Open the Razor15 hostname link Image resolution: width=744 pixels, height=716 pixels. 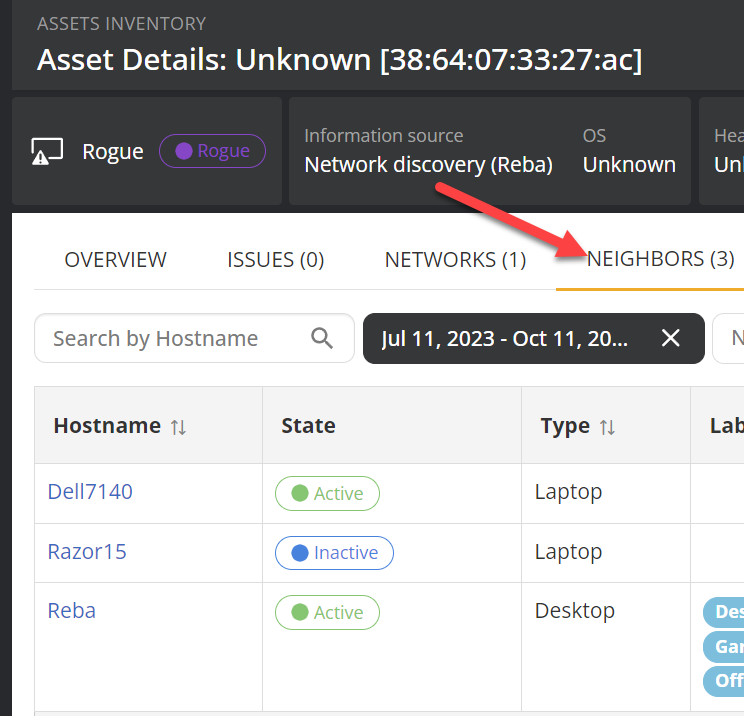pos(87,551)
